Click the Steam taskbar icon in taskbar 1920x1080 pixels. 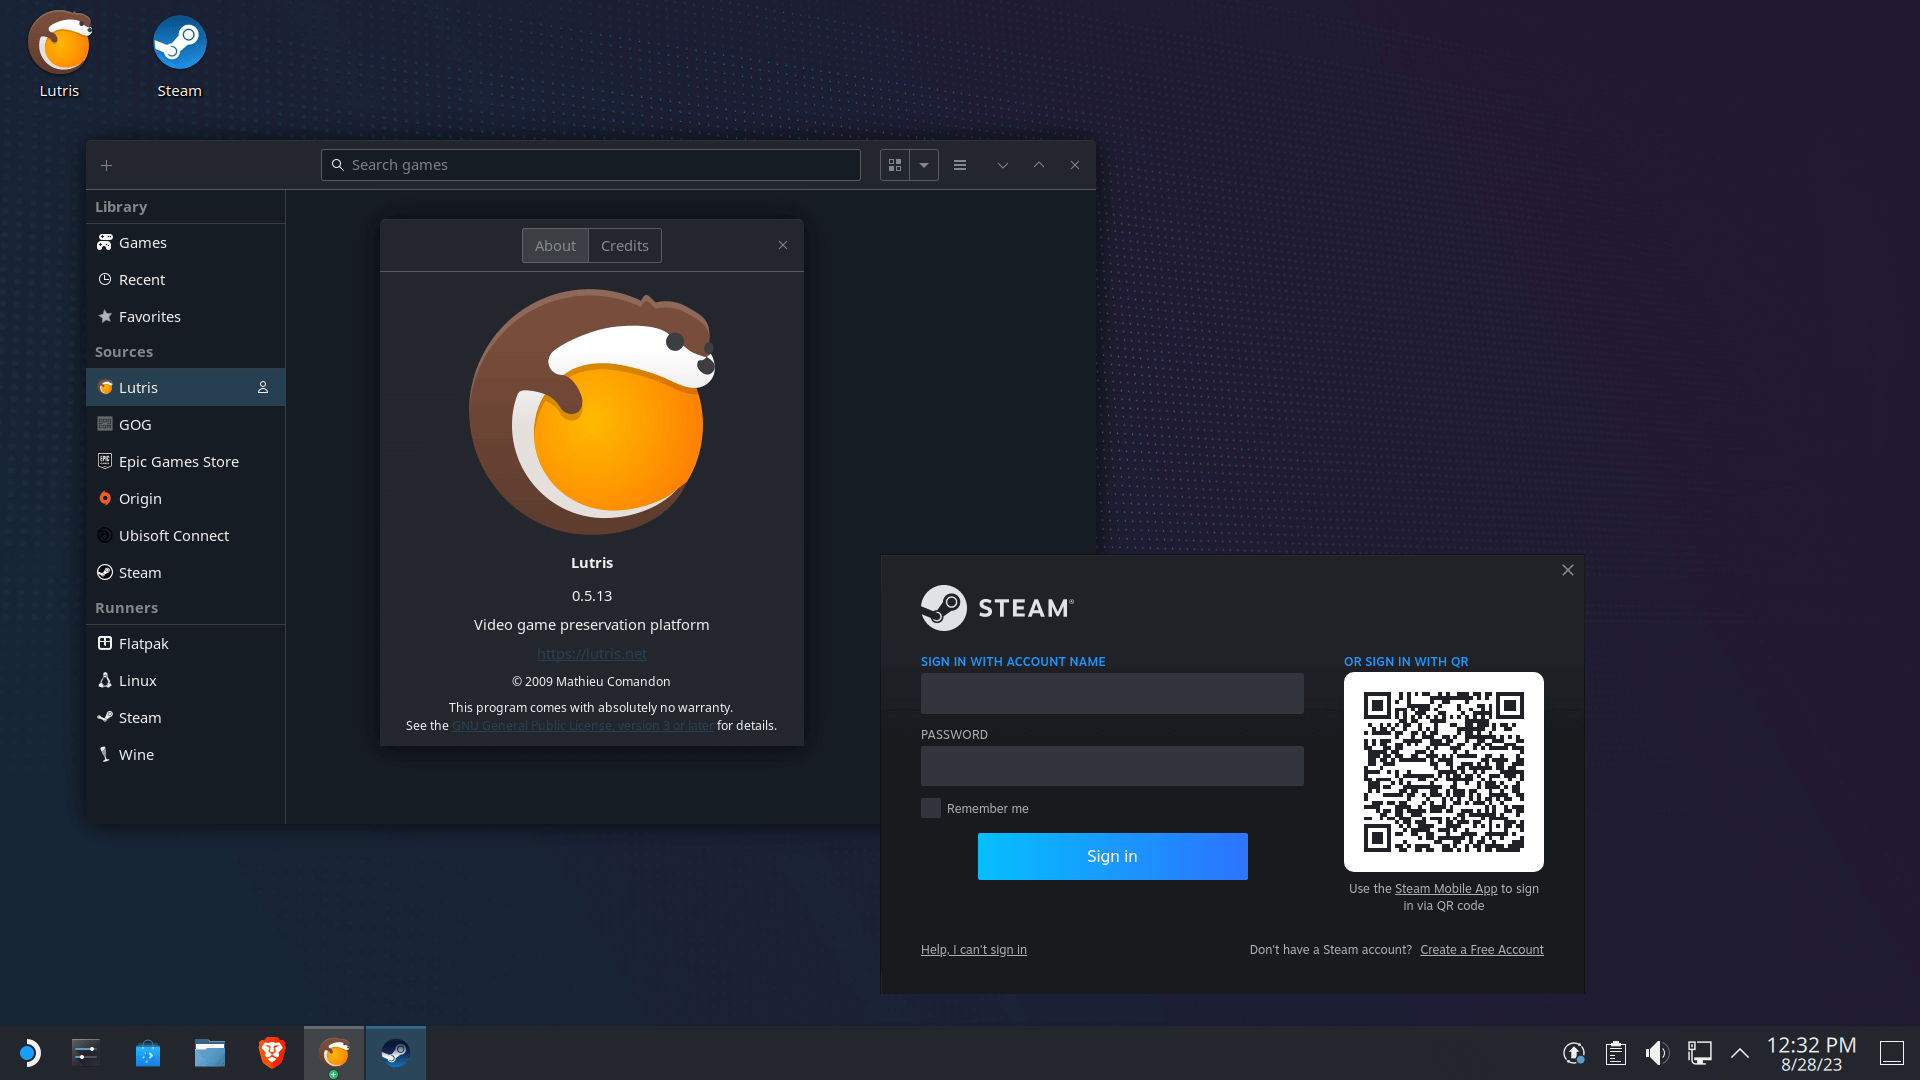pyautogui.click(x=396, y=1052)
